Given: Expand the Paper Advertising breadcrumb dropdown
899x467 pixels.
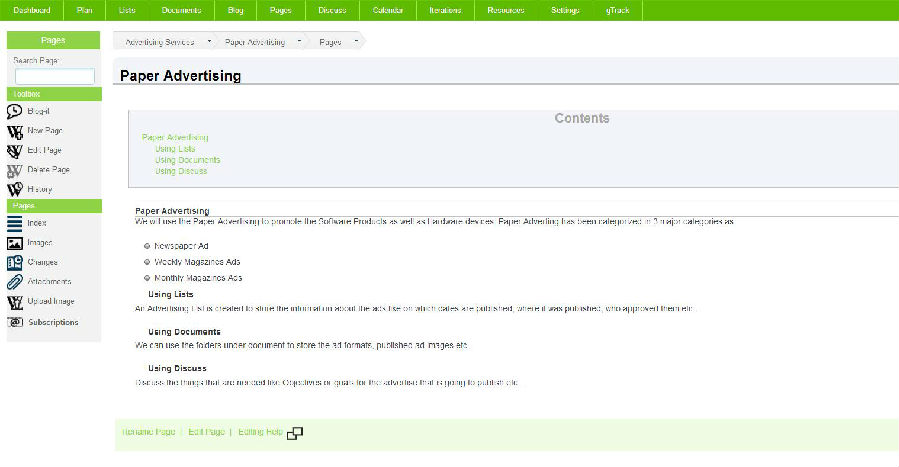Looking at the screenshot, I should 298,42.
